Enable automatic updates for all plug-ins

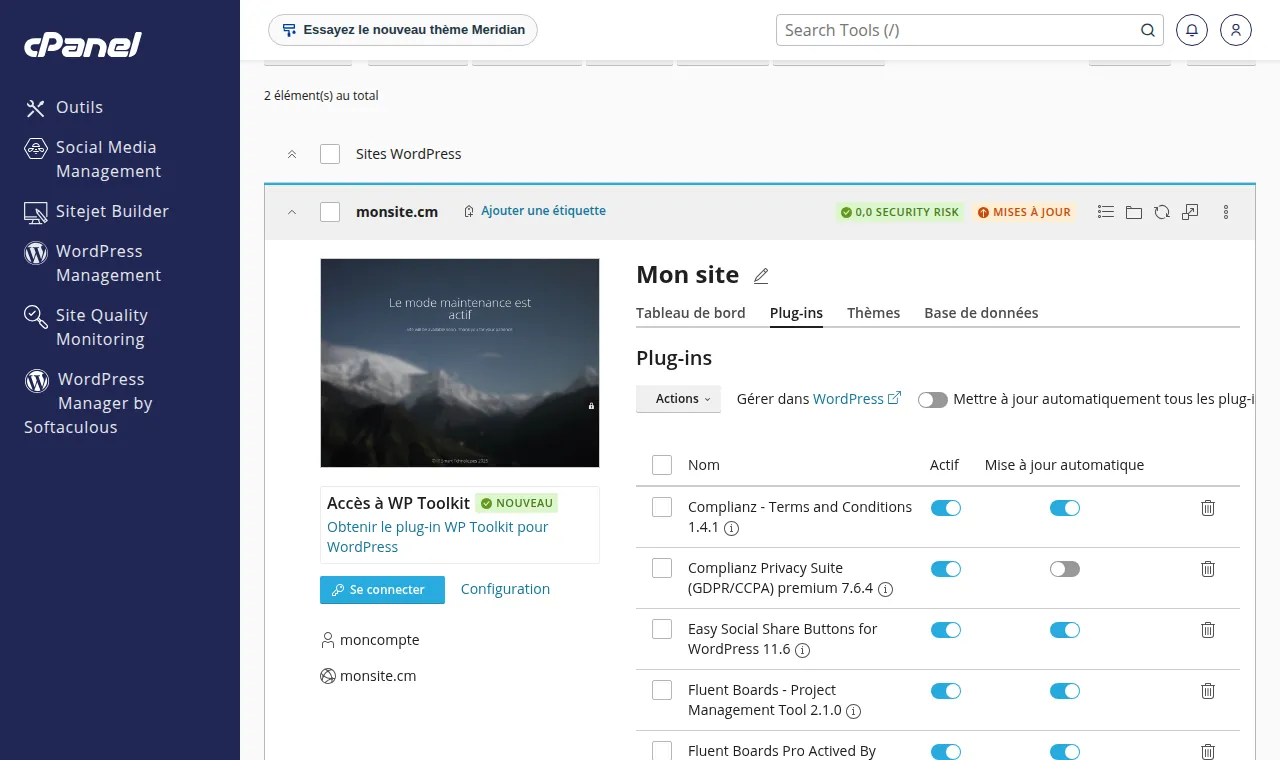pyautogui.click(x=933, y=400)
